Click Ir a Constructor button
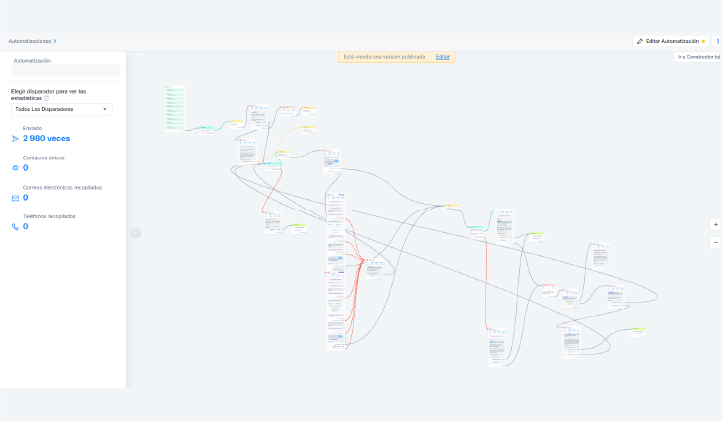 tap(698, 57)
